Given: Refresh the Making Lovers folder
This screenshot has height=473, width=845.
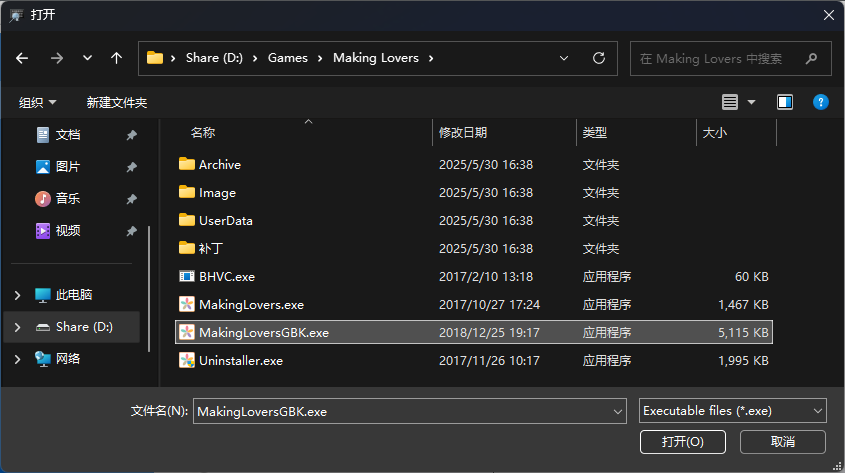Looking at the screenshot, I should [x=599, y=58].
